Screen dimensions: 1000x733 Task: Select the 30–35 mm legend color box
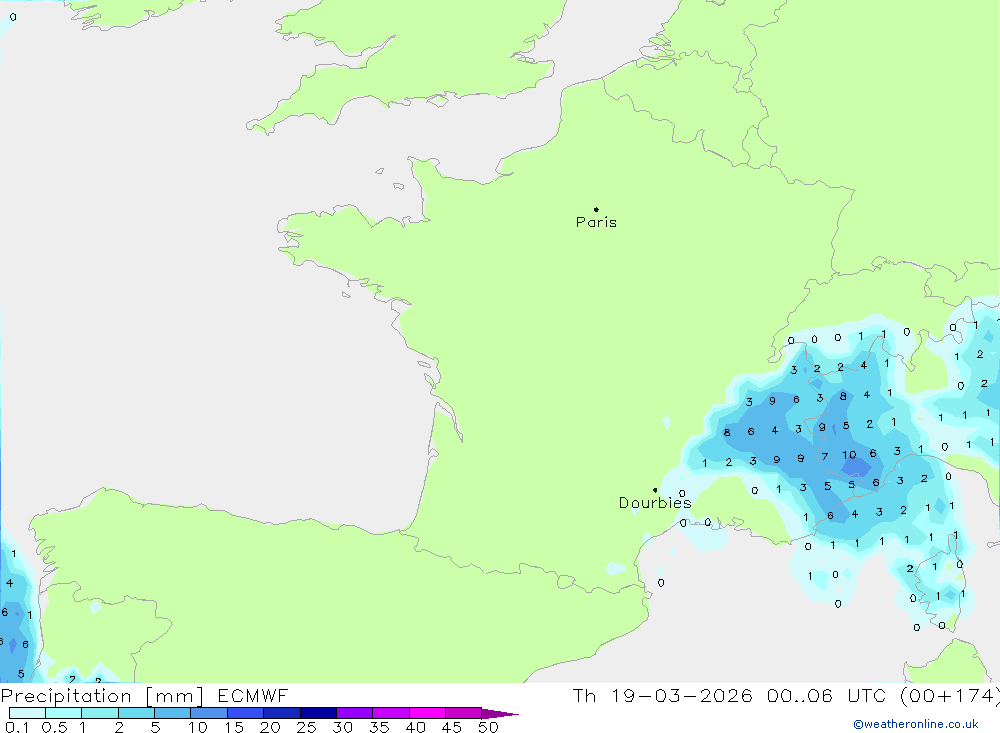tap(355, 713)
